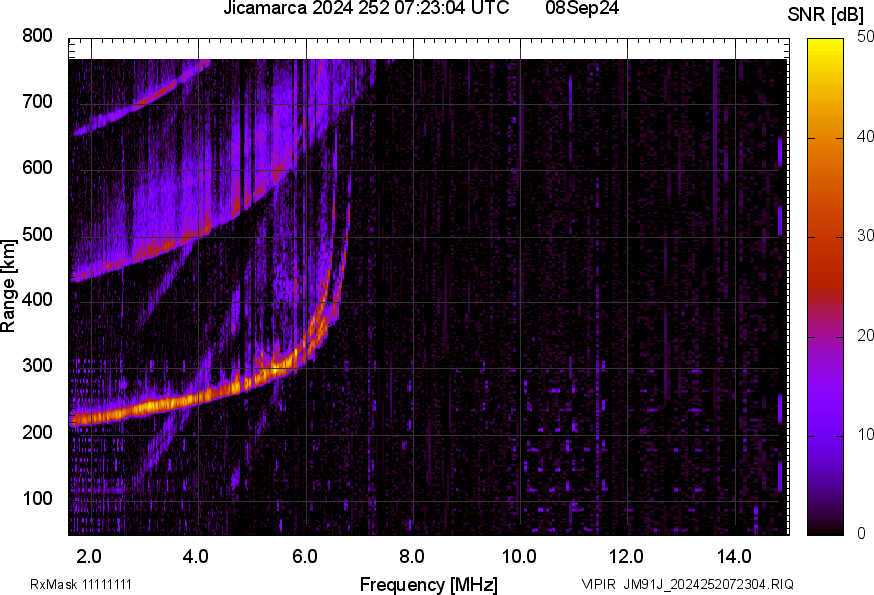This screenshot has width=874, height=595.
Task: Click the 'RxMask 11111111' footer text
Action: tap(81, 584)
